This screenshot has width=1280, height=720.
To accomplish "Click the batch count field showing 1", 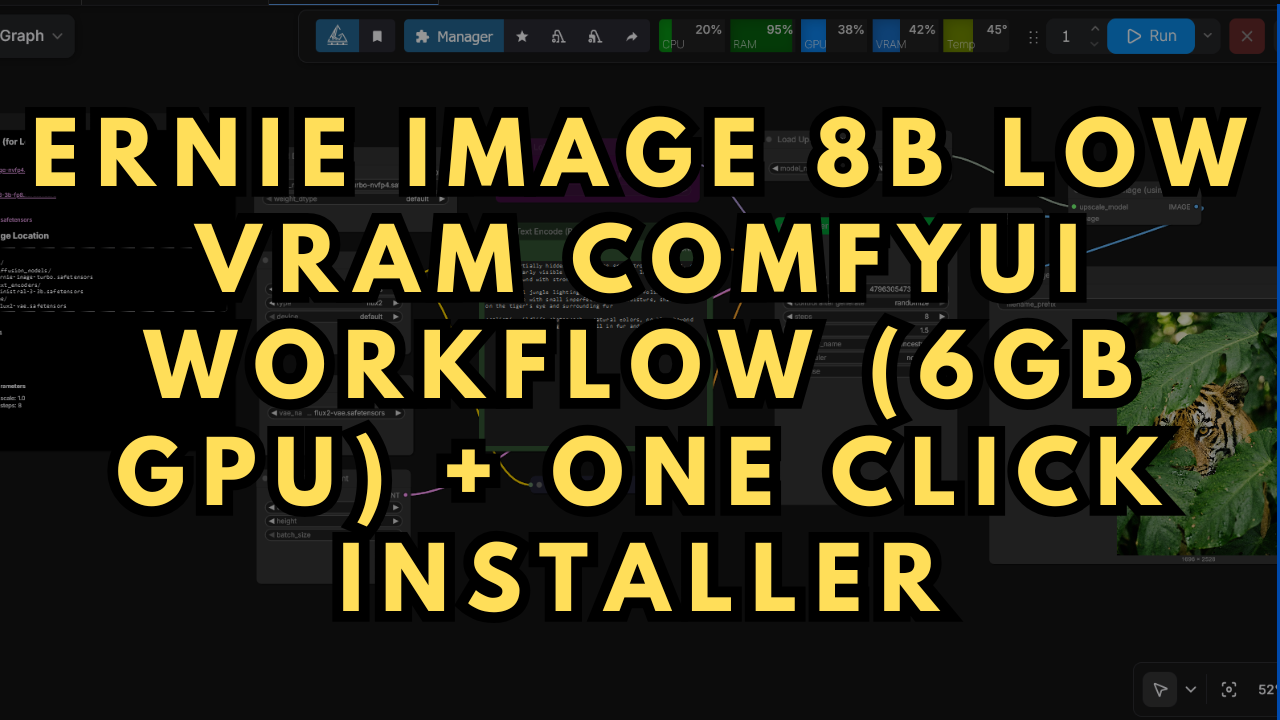I will (x=1067, y=36).
